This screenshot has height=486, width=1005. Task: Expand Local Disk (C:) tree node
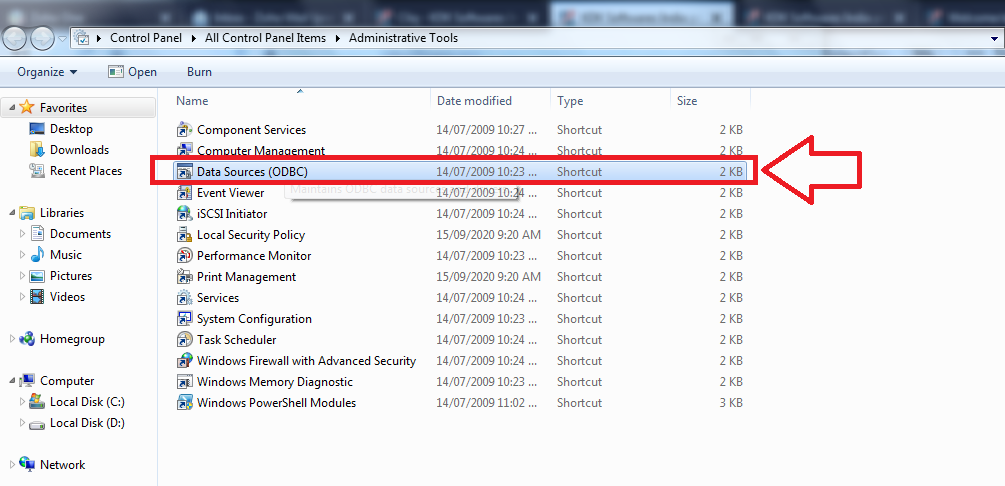click(x=23, y=402)
